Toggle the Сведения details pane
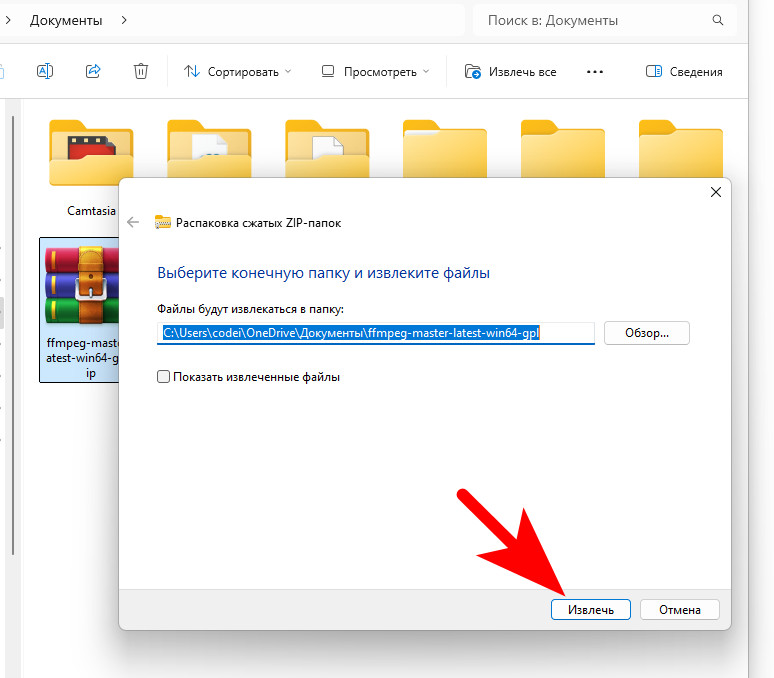This screenshot has width=774, height=678. (x=684, y=72)
